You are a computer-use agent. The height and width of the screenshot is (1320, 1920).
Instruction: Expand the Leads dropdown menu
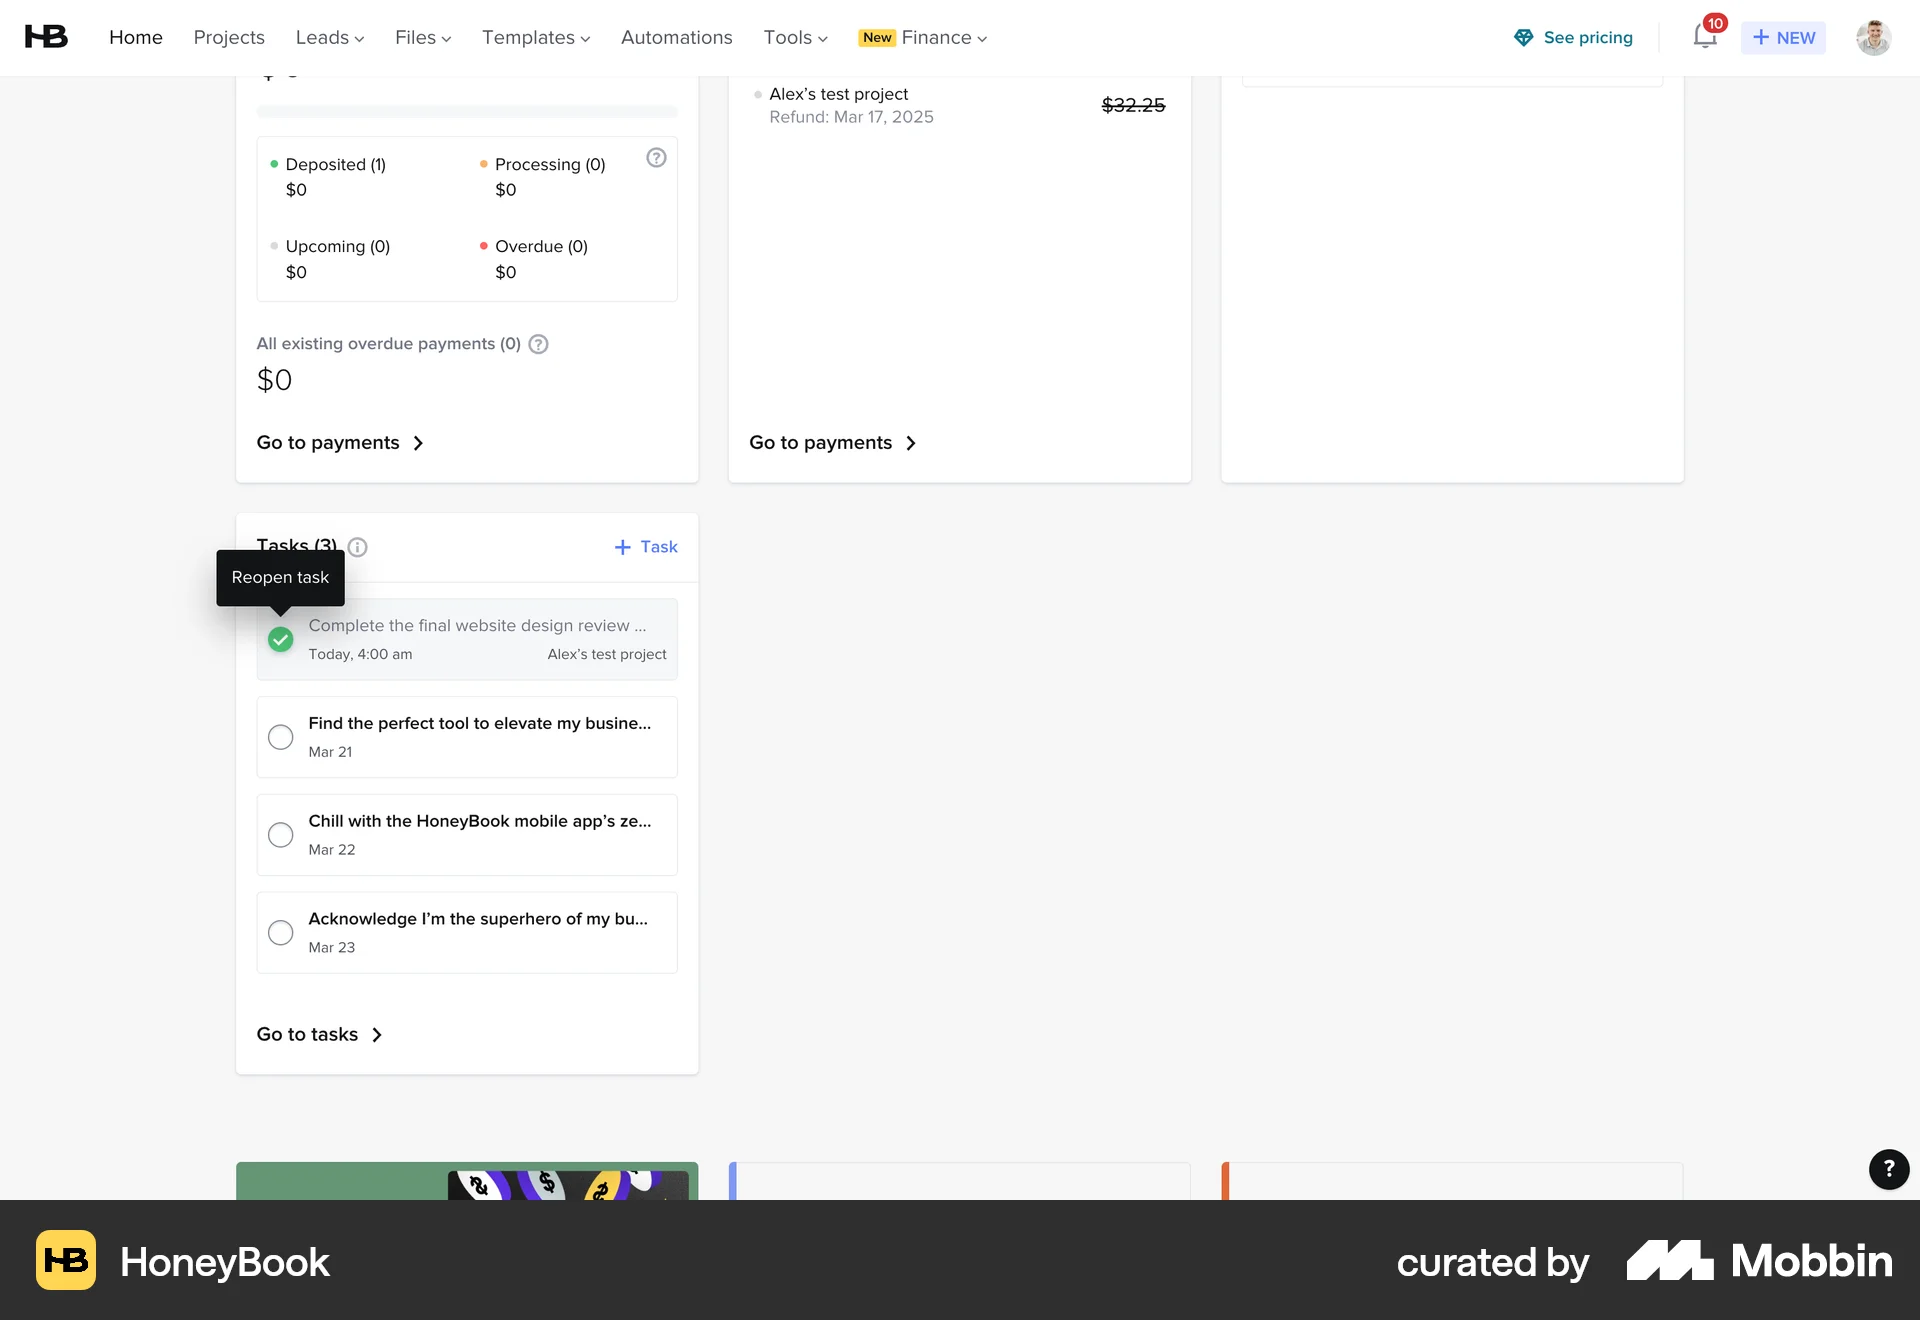coord(330,37)
